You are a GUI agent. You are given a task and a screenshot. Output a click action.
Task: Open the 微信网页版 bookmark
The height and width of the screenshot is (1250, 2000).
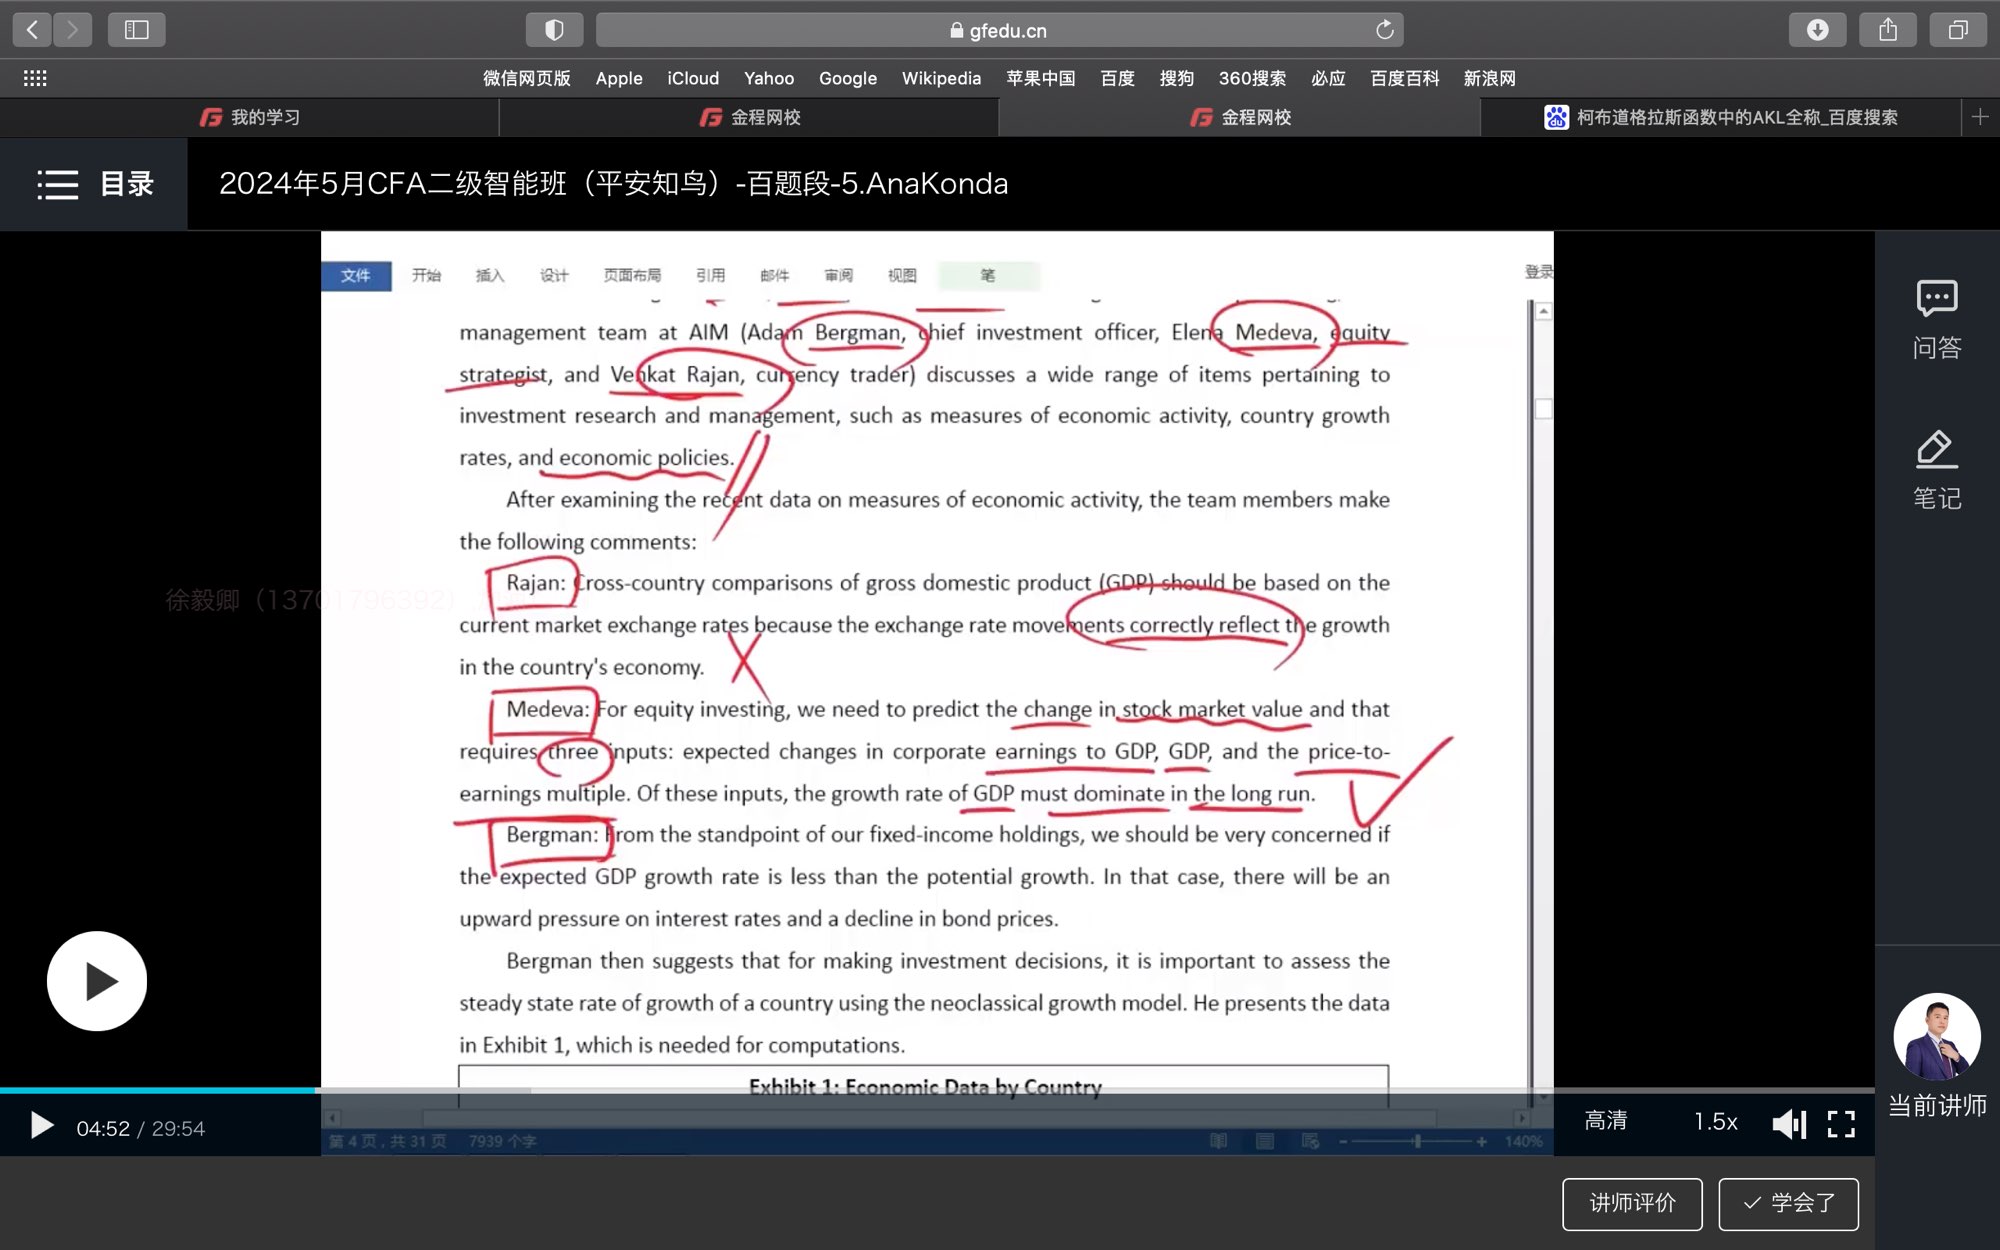[x=526, y=78]
